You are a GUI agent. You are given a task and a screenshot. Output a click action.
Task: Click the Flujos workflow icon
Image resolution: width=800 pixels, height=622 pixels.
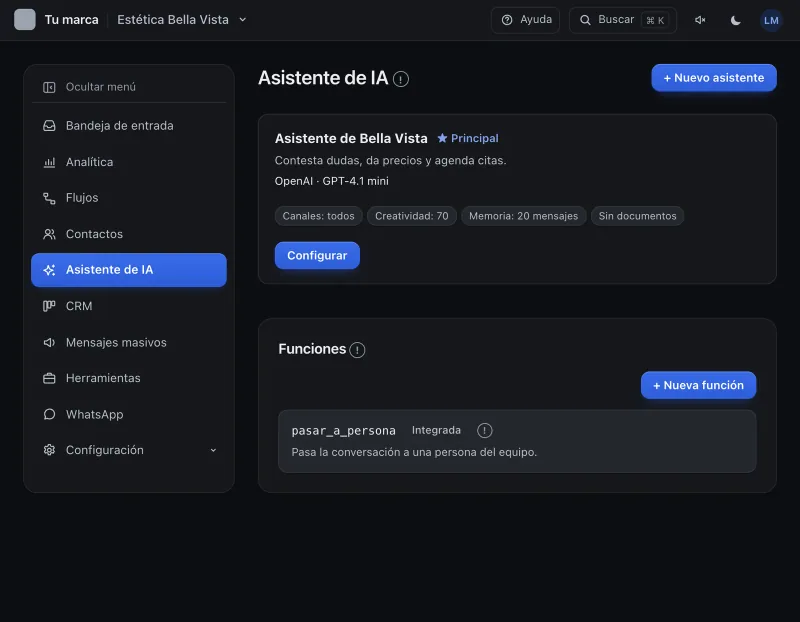(x=49, y=198)
